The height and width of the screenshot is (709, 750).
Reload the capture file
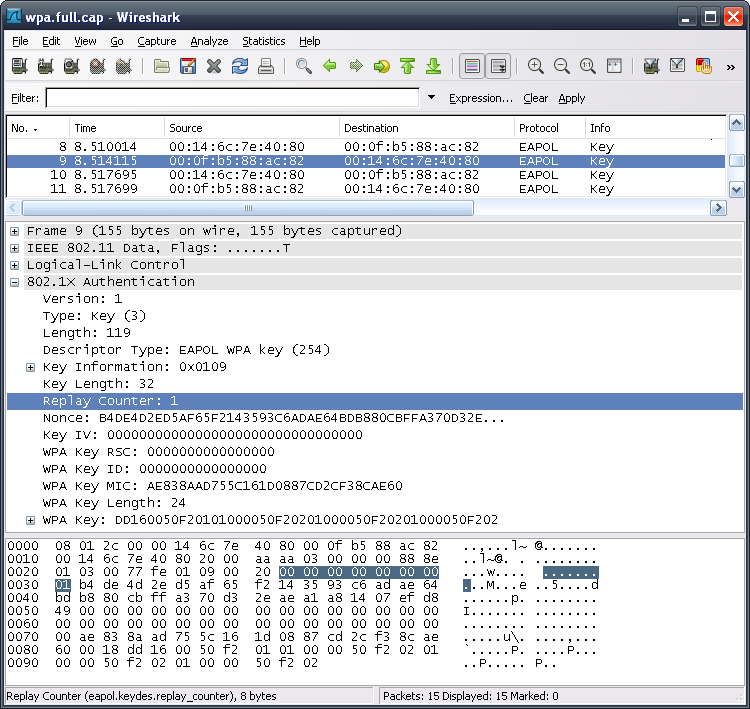[x=240, y=66]
